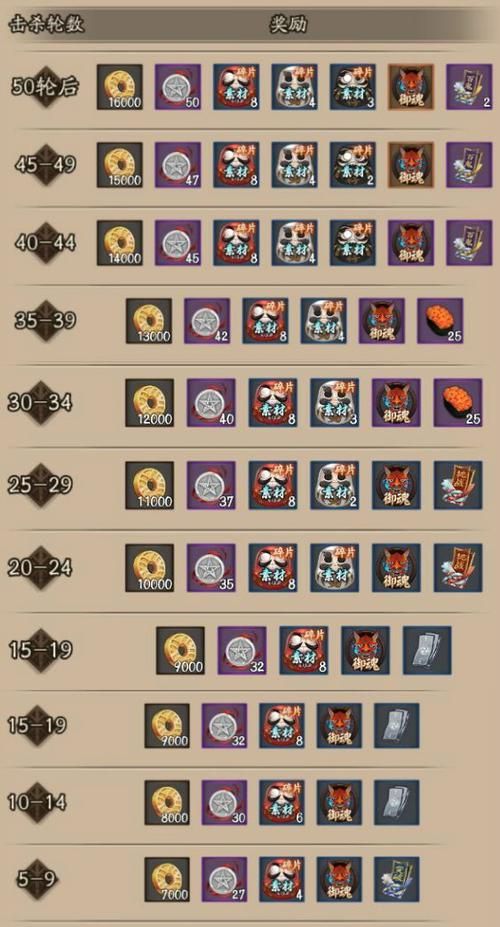Open the soul mask icon in the 50轮后 row
500x927 pixels.
[411, 87]
